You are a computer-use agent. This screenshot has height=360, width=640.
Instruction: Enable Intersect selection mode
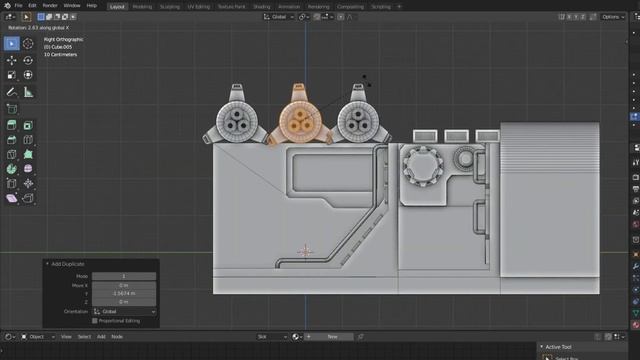(73, 17)
